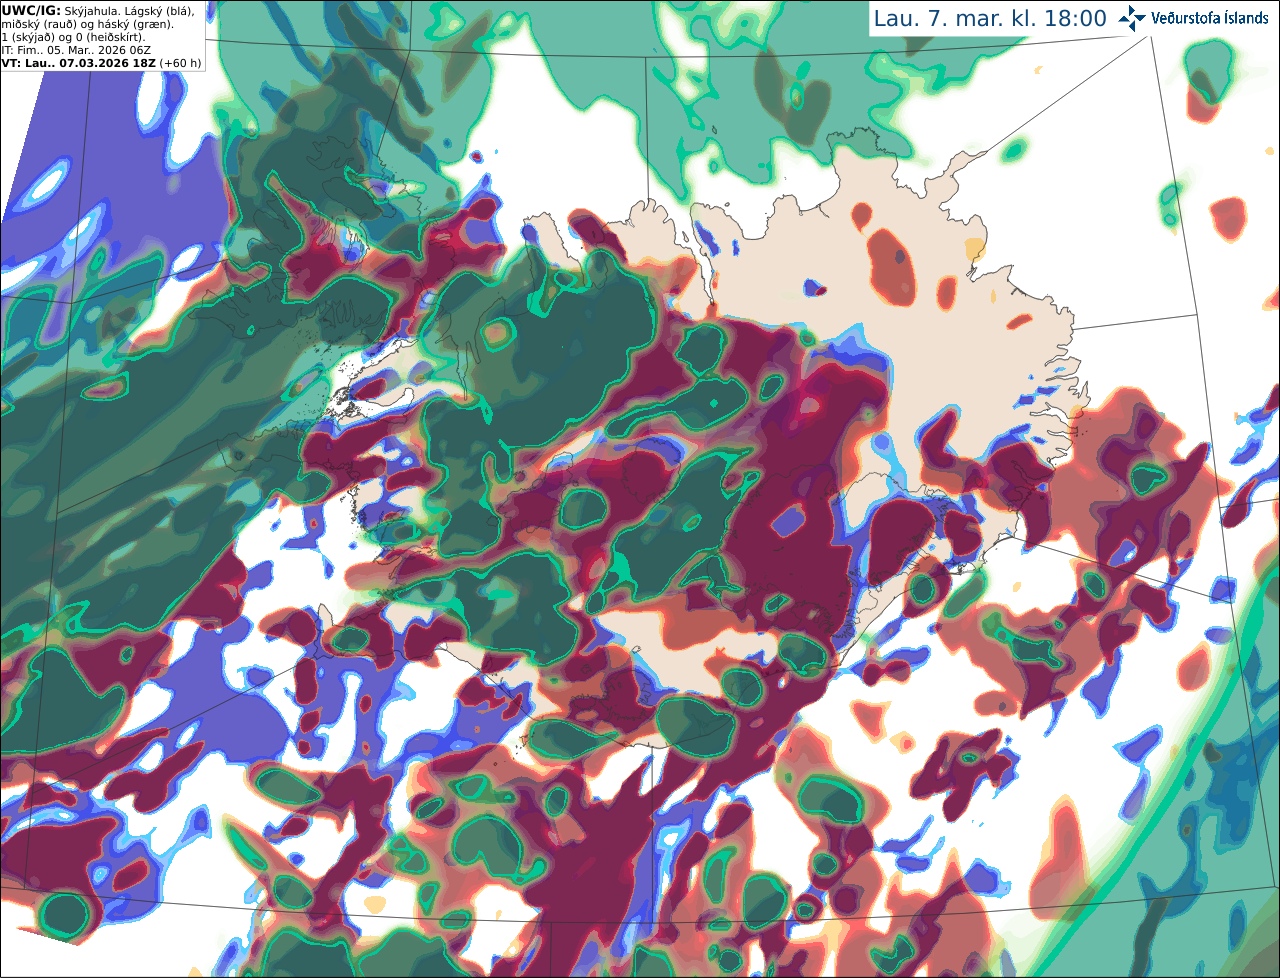
Task: Click the 'UWC/IG:' bold label in legend
Action: 31,11
